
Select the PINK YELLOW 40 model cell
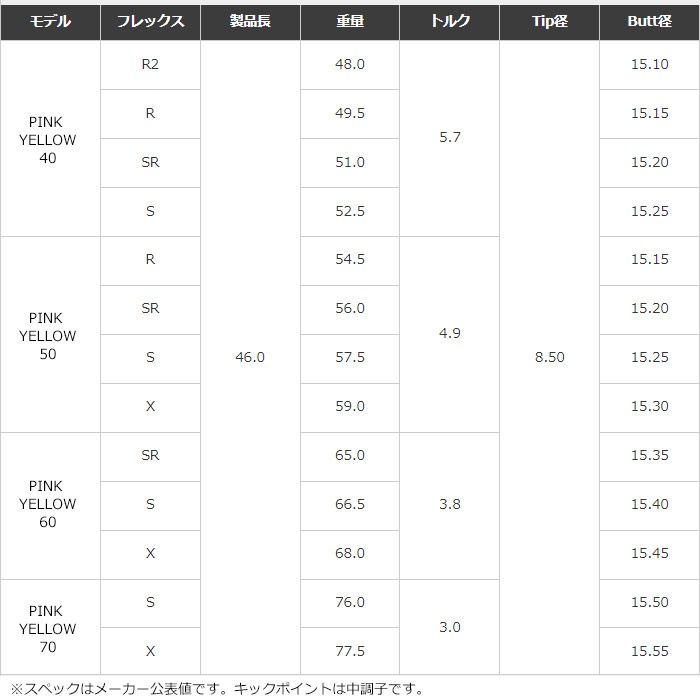[50, 140]
